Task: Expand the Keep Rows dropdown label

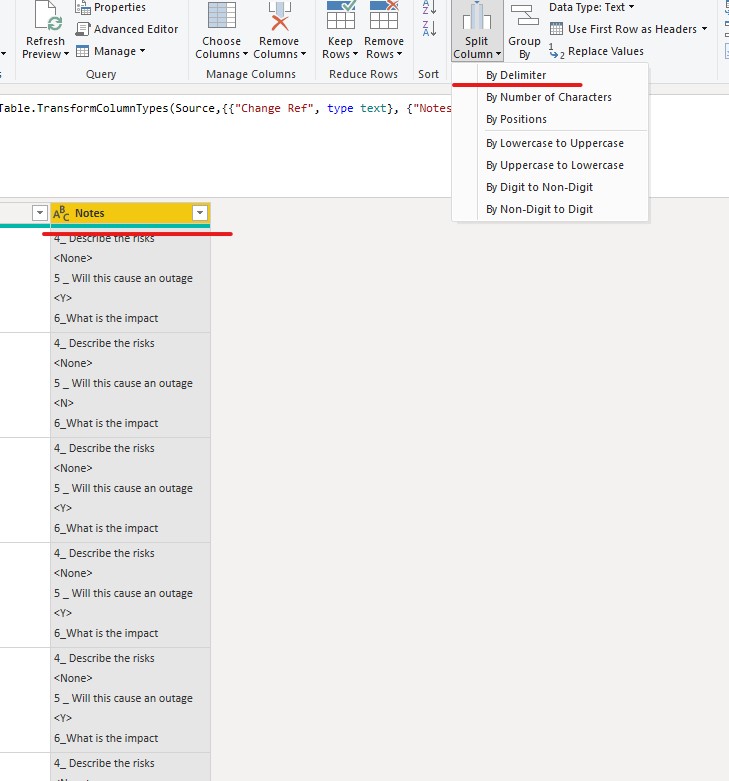Action: (x=340, y=54)
